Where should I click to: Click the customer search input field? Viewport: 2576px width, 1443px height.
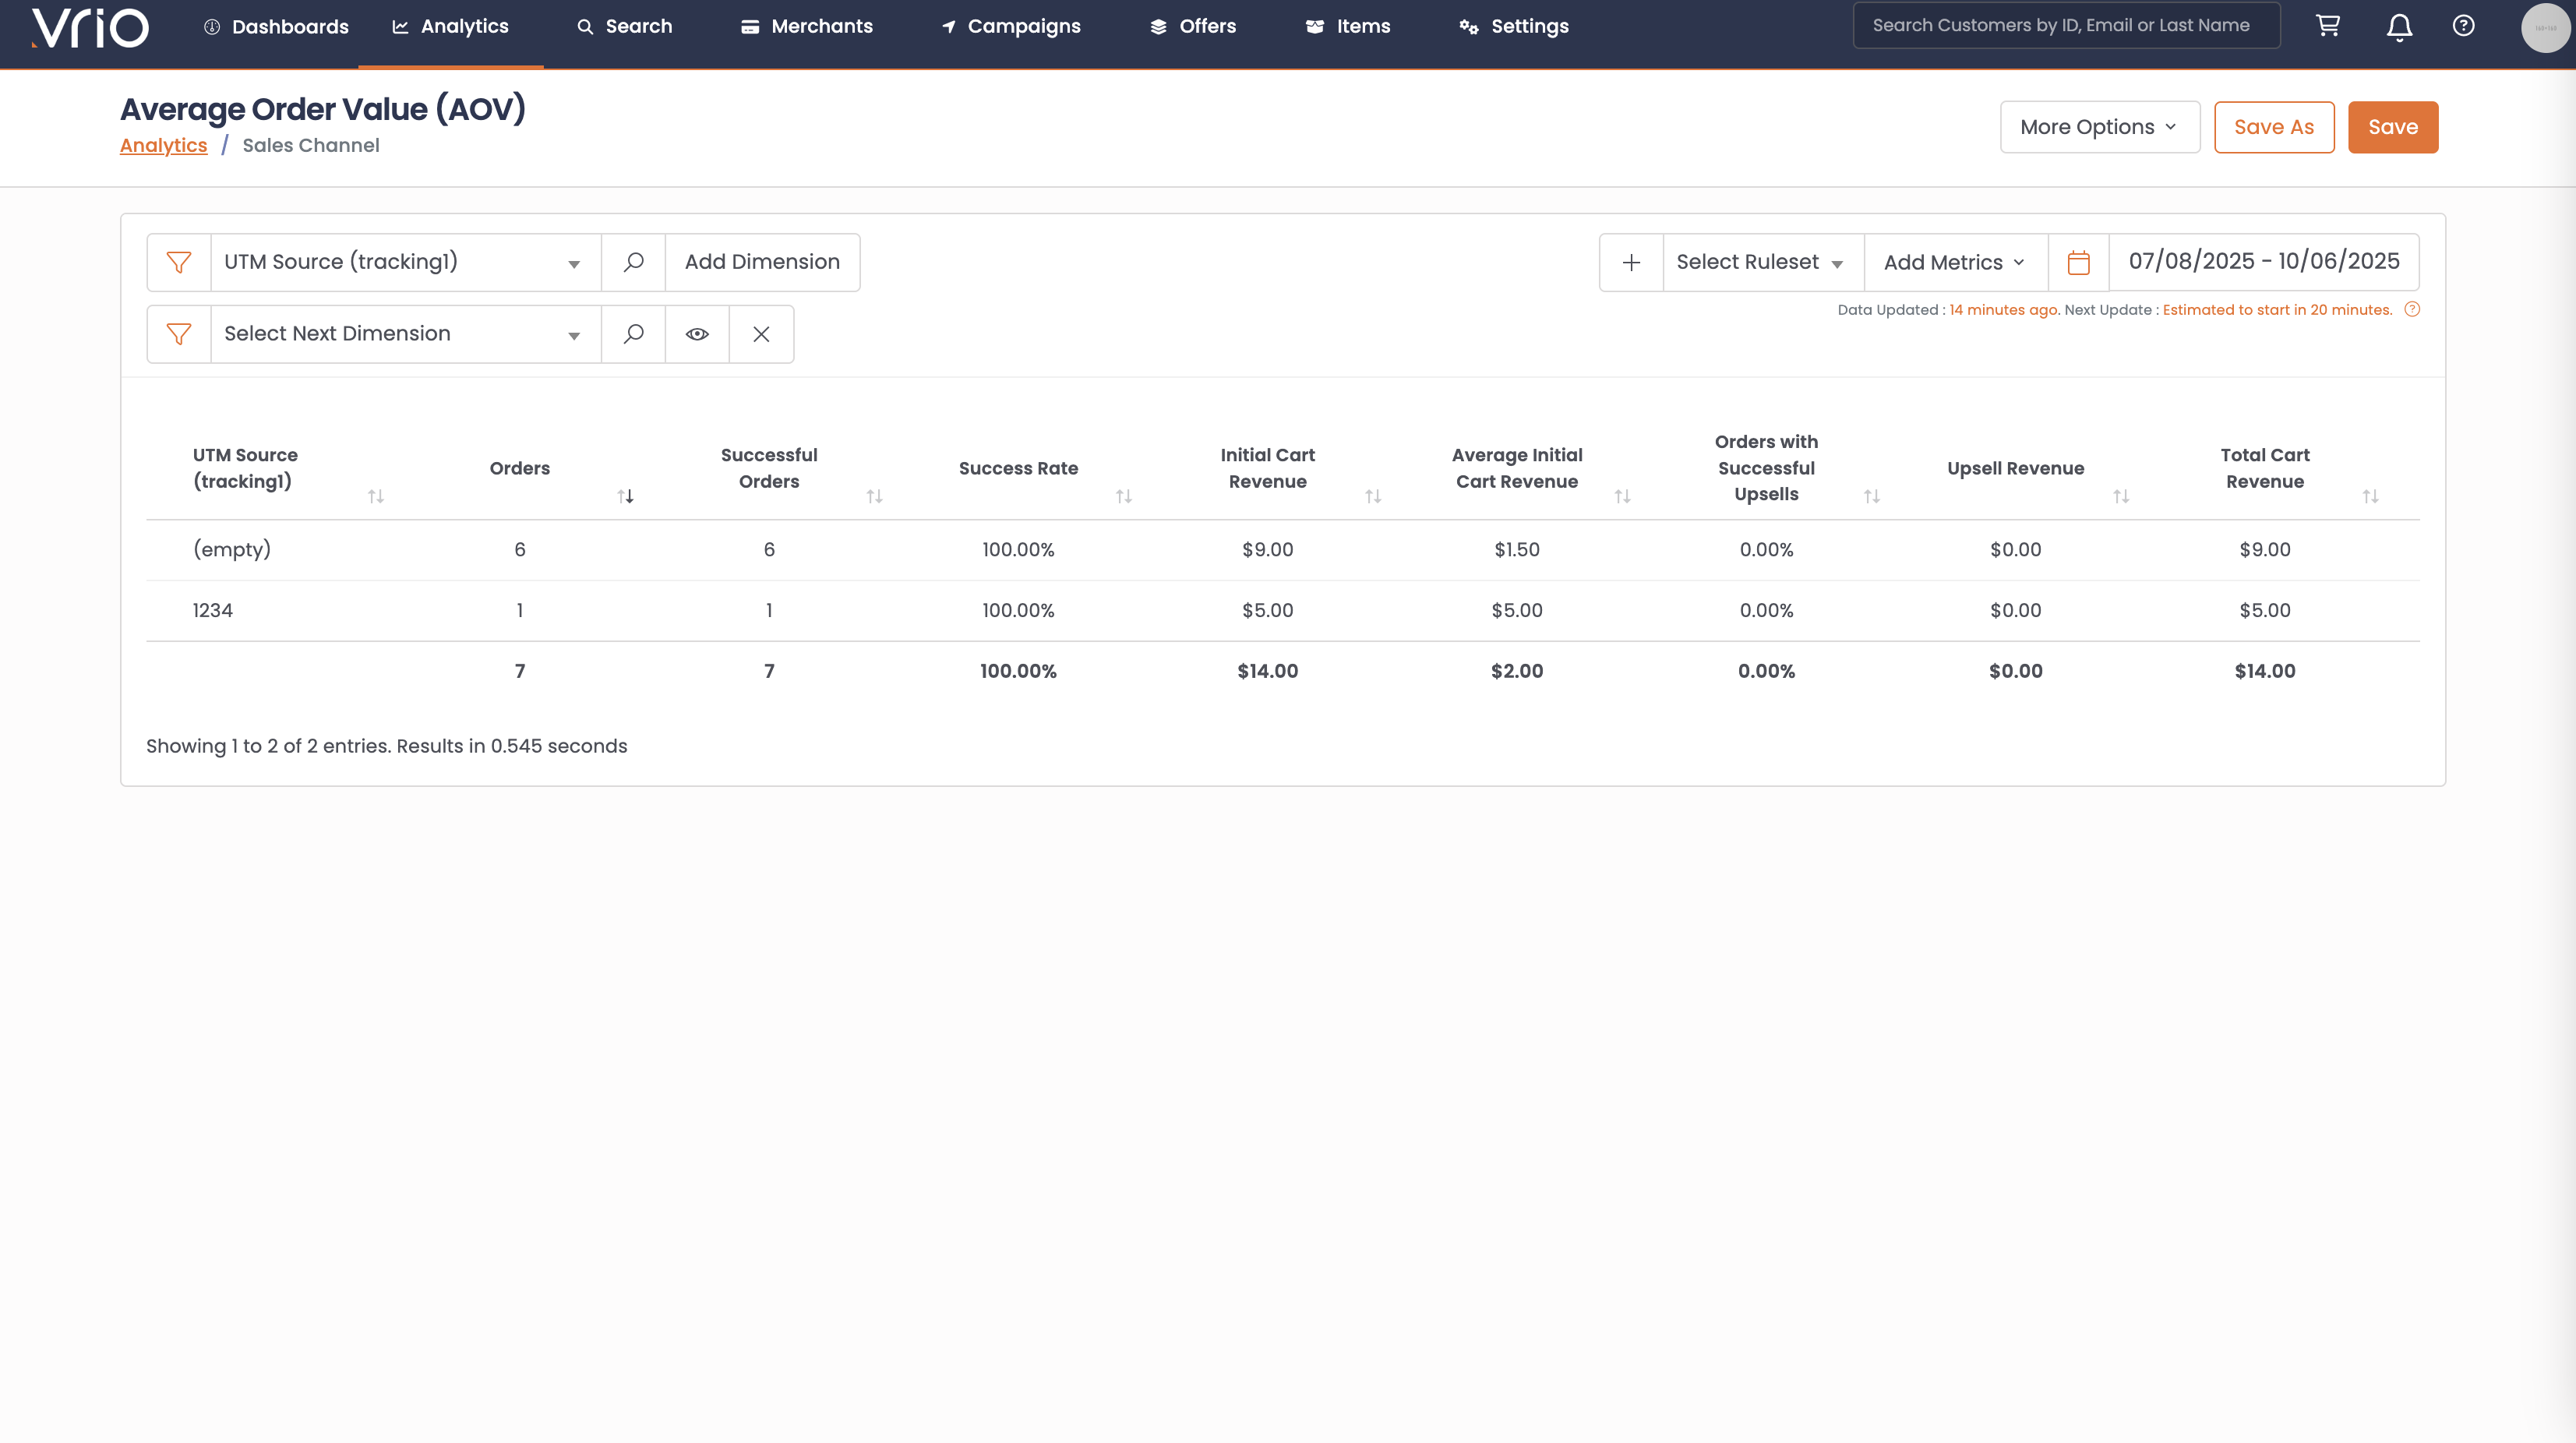pos(2066,26)
